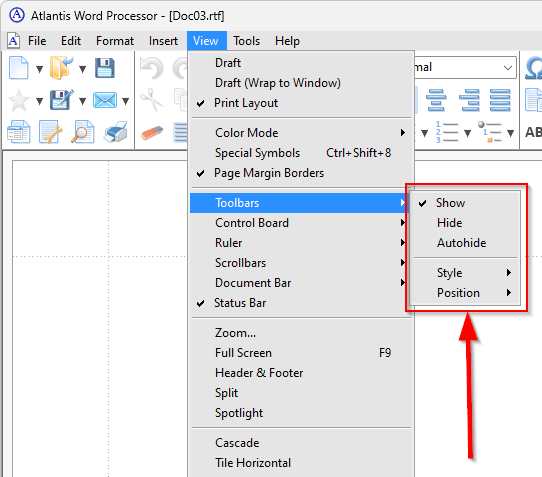Open the Zoom... dialog entry
This screenshot has height=477, width=542.
(301, 333)
